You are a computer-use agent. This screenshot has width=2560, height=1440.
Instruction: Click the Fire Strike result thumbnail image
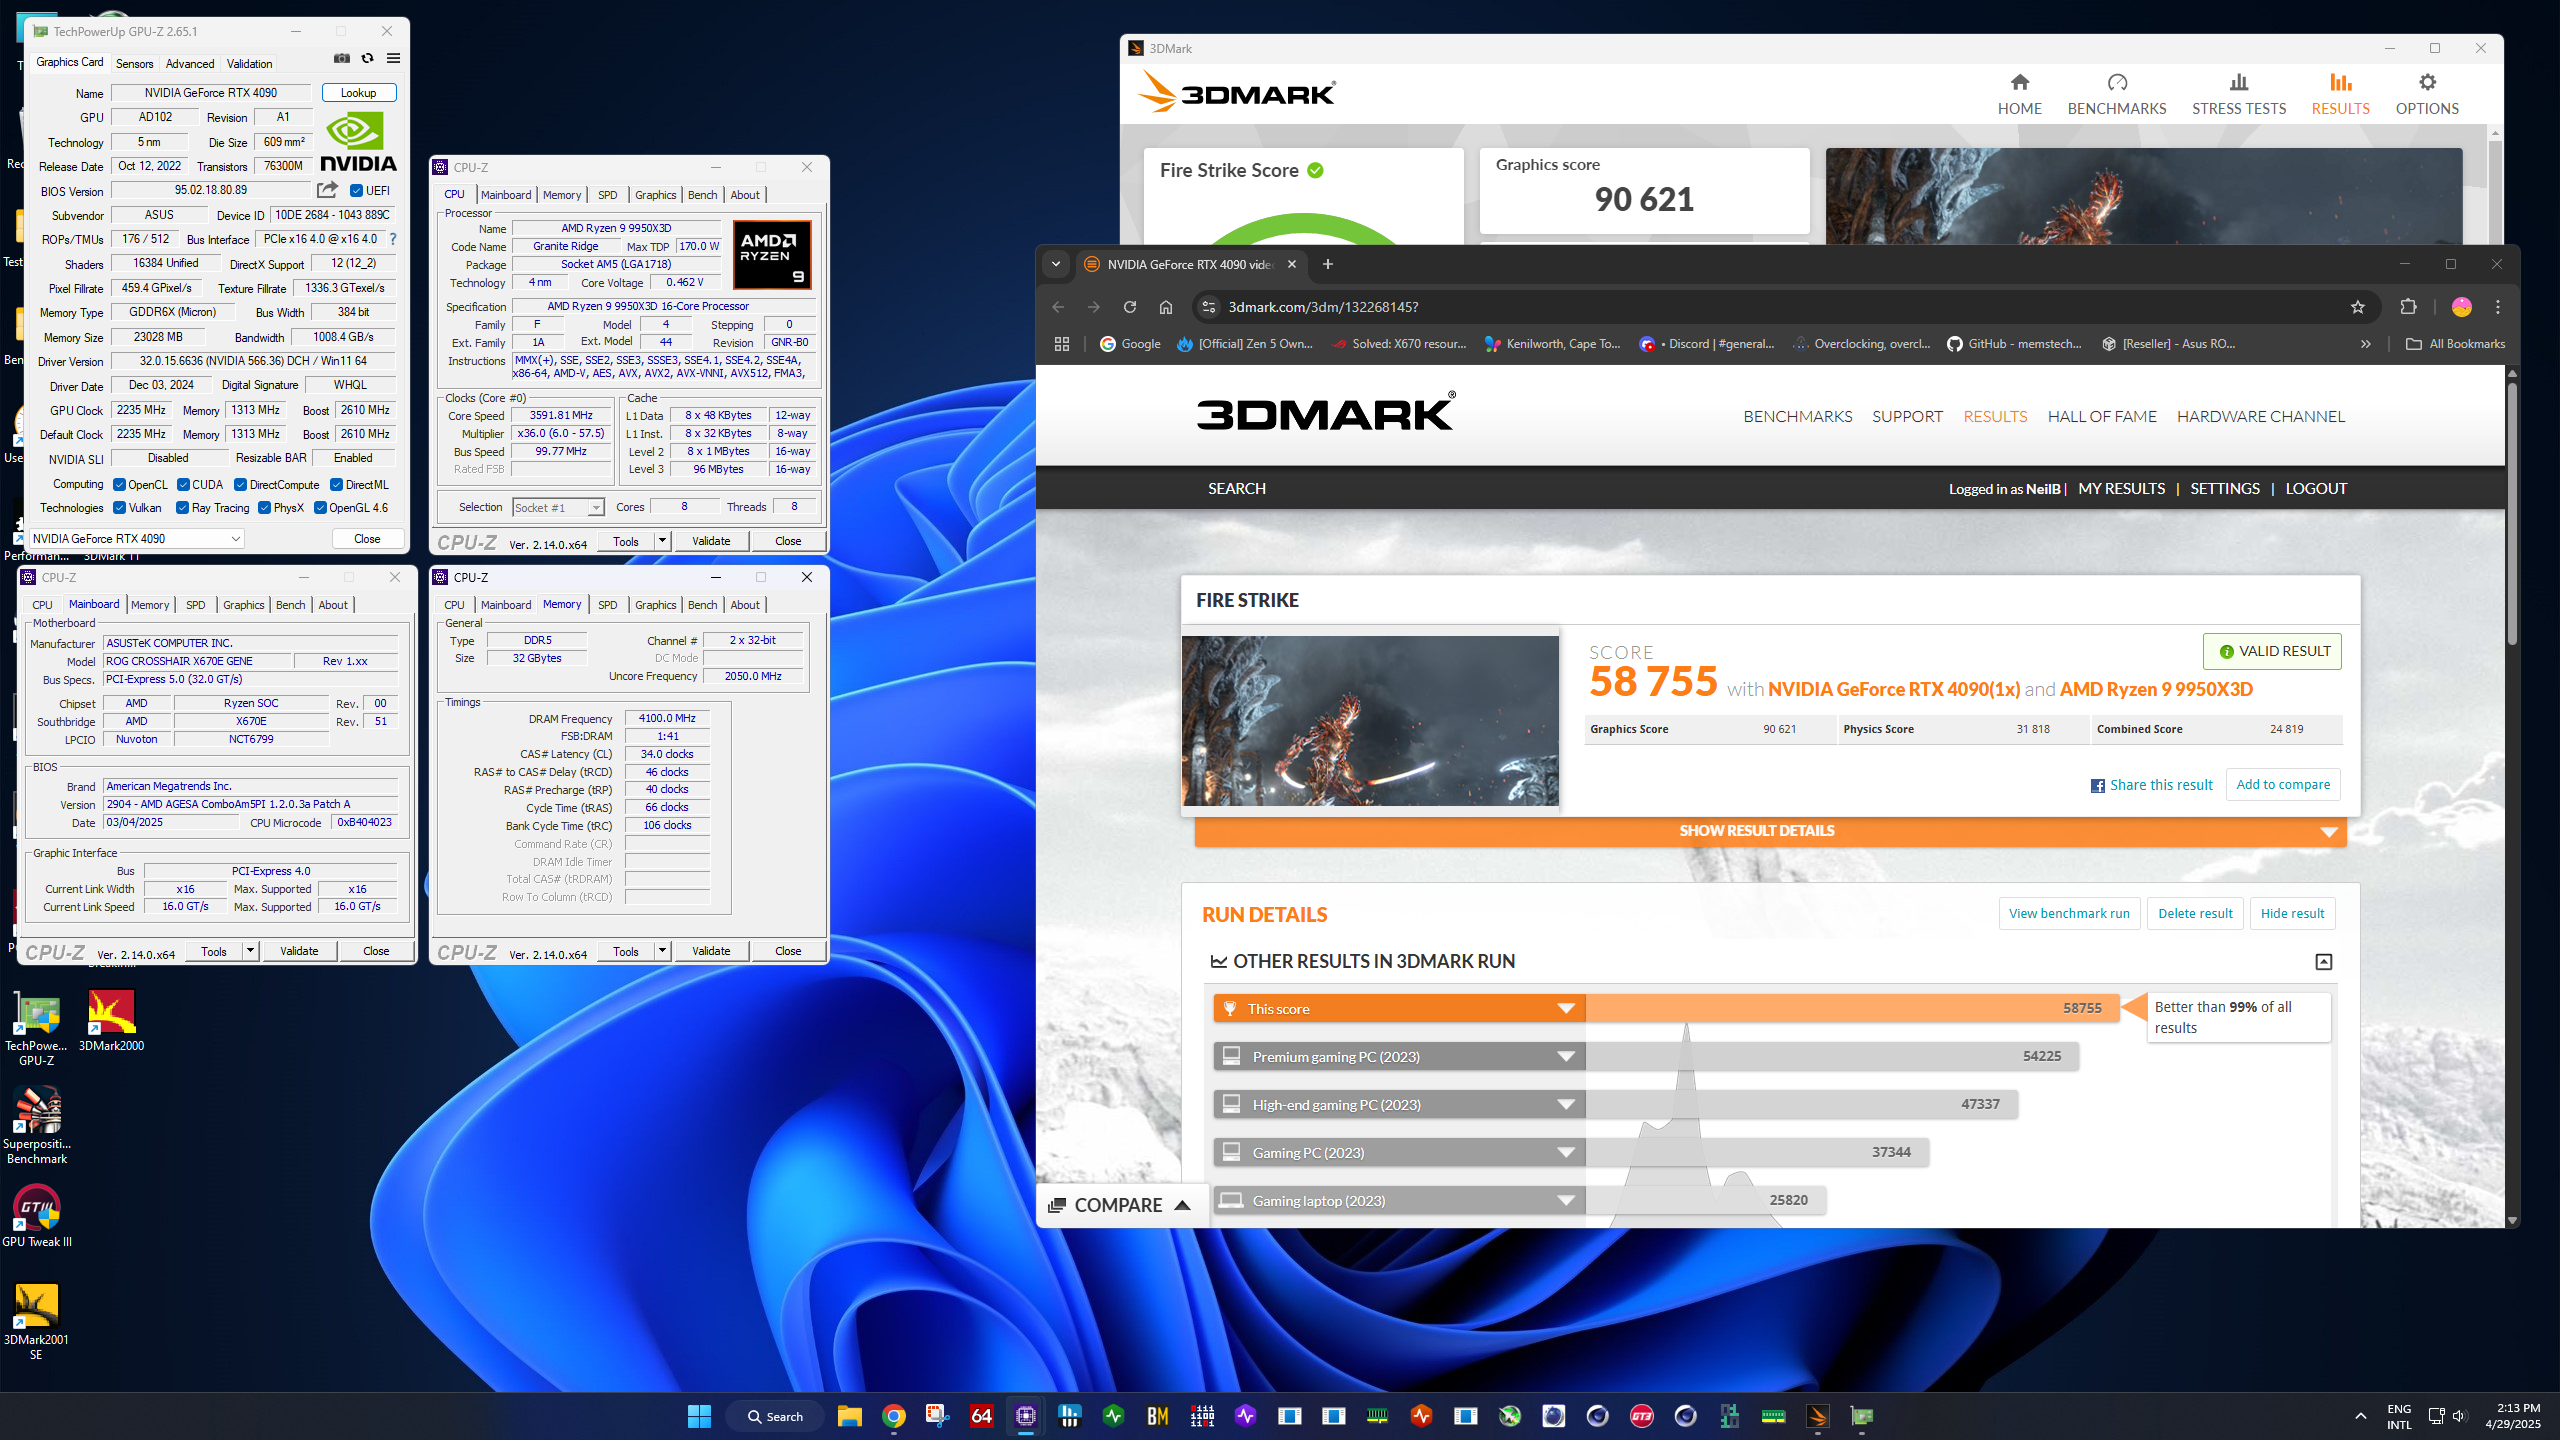click(1370, 721)
